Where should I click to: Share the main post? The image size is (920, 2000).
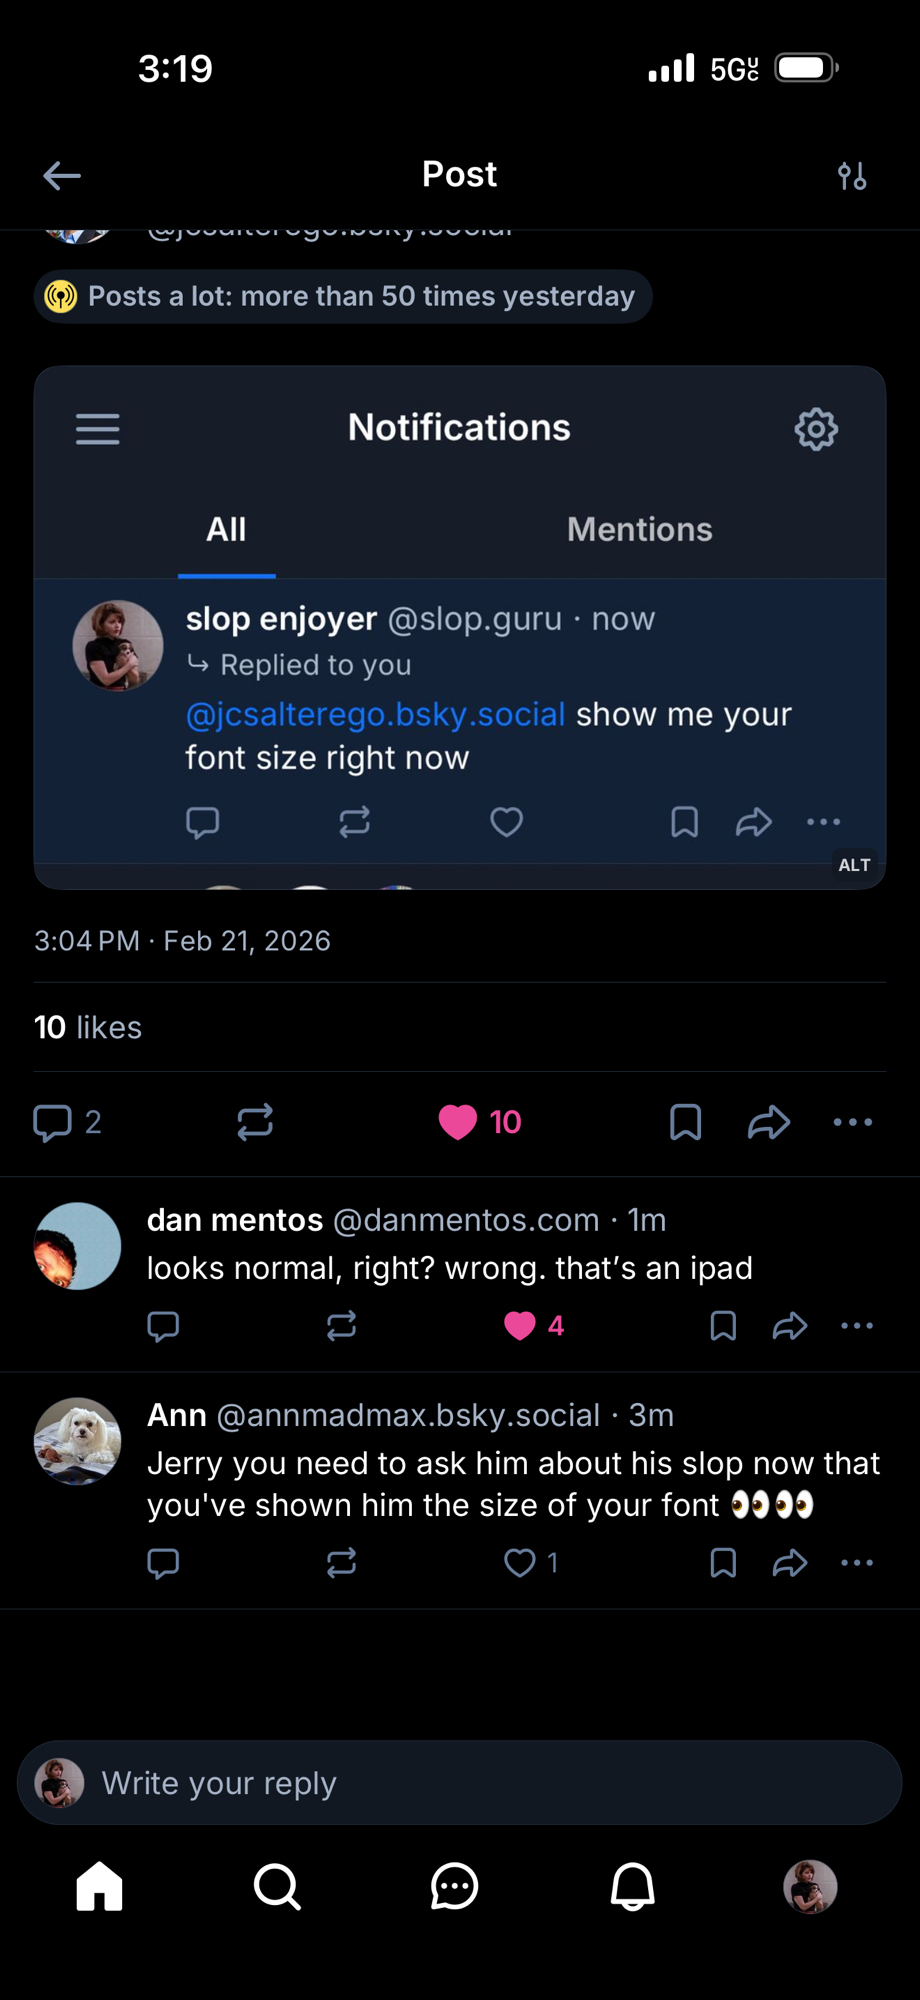pyautogui.click(x=768, y=1122)
